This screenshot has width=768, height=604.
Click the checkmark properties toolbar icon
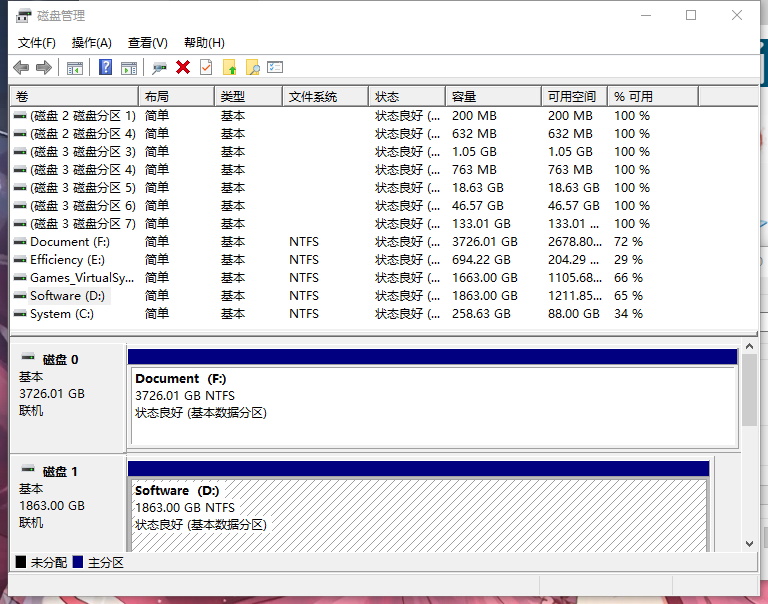point(206,67)
